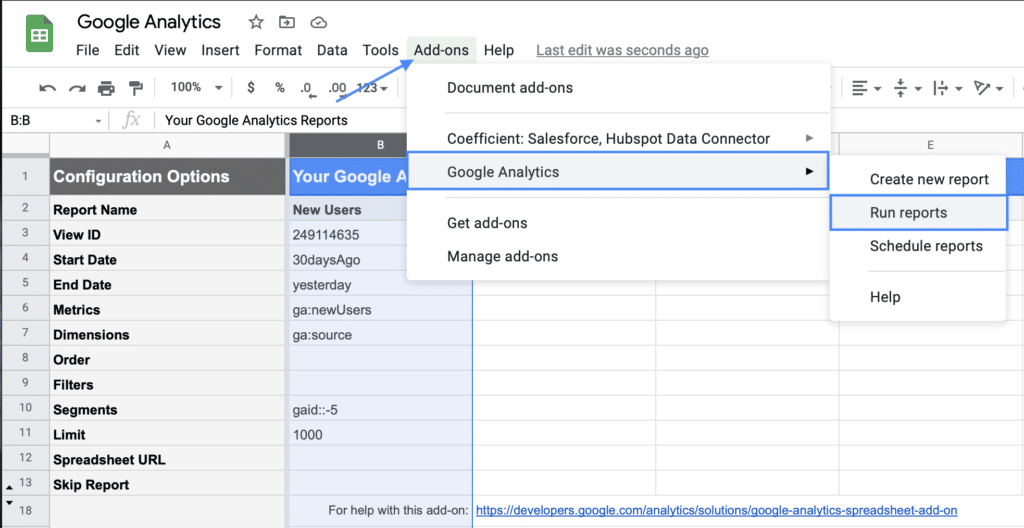
Task: Click the Add-ons menu
Action: pyautogui.click(x=441, y=50)
